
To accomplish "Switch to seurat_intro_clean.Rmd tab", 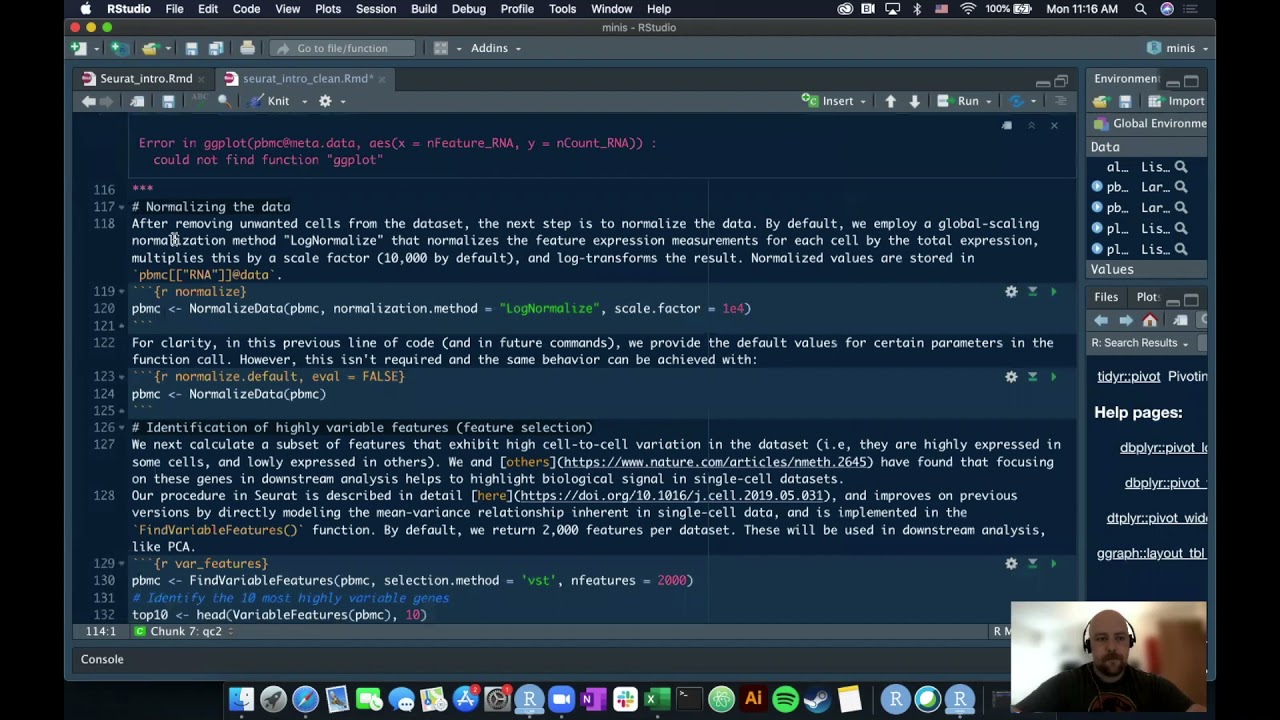I will coord(306,79).
